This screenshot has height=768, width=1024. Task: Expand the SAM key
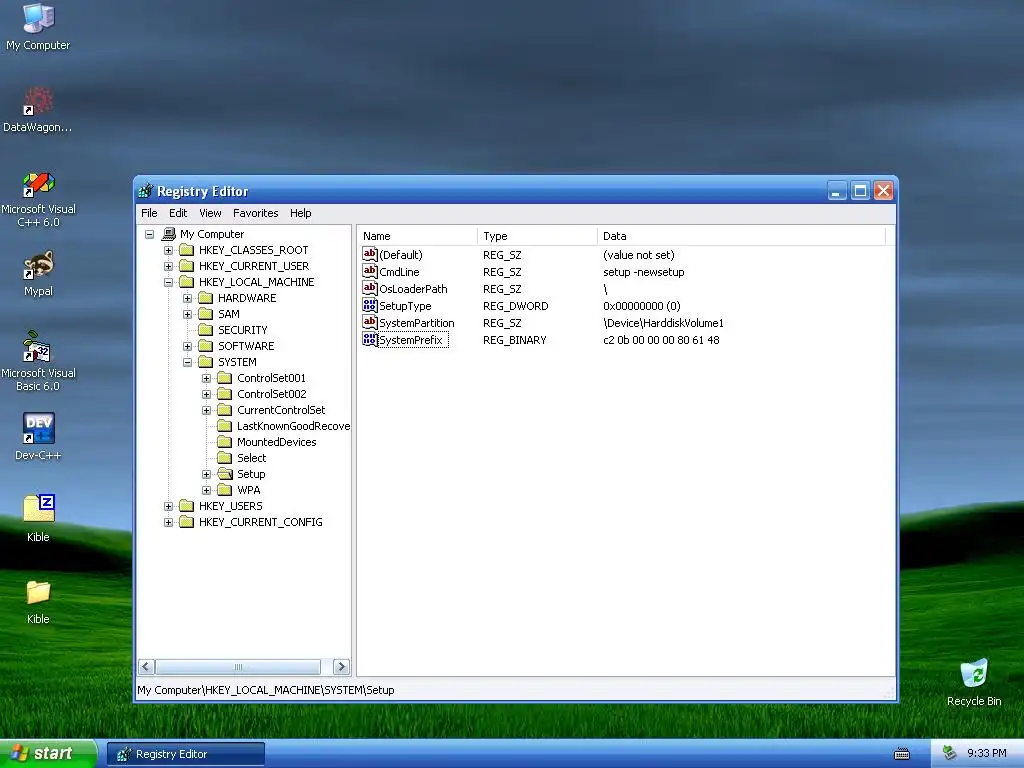[187, 314]
